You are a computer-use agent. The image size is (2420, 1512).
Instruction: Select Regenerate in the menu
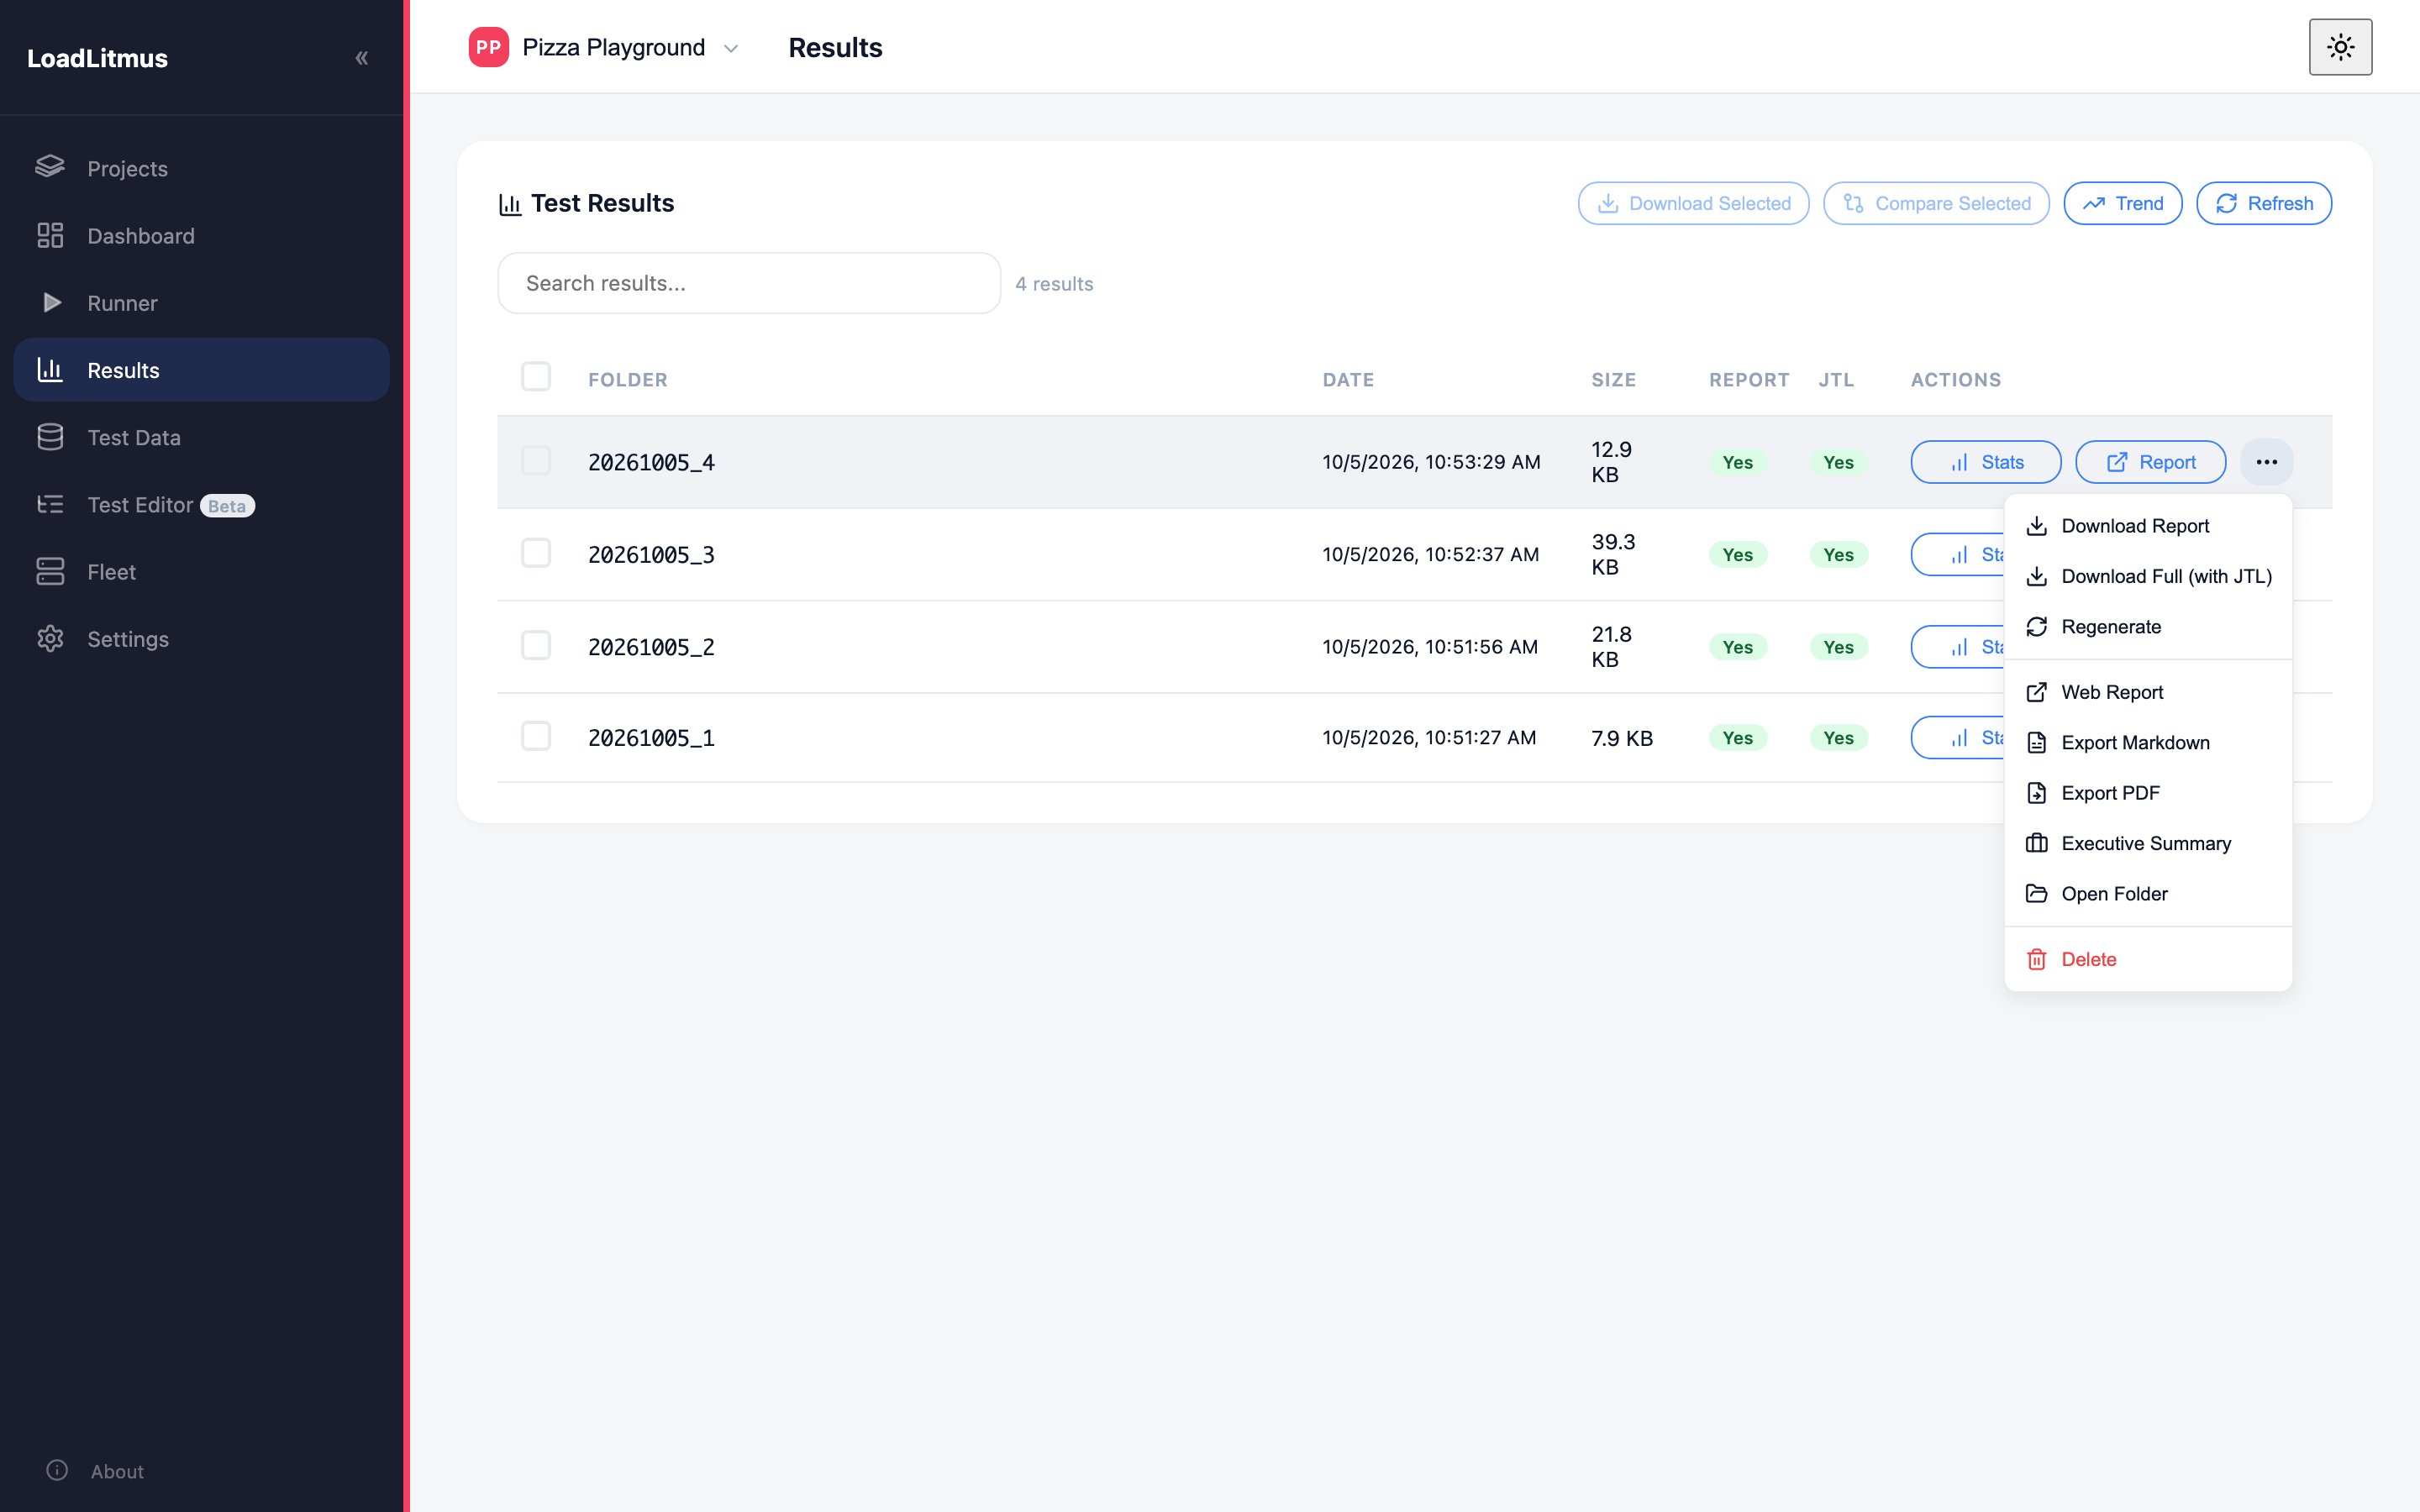(2148, 627)
